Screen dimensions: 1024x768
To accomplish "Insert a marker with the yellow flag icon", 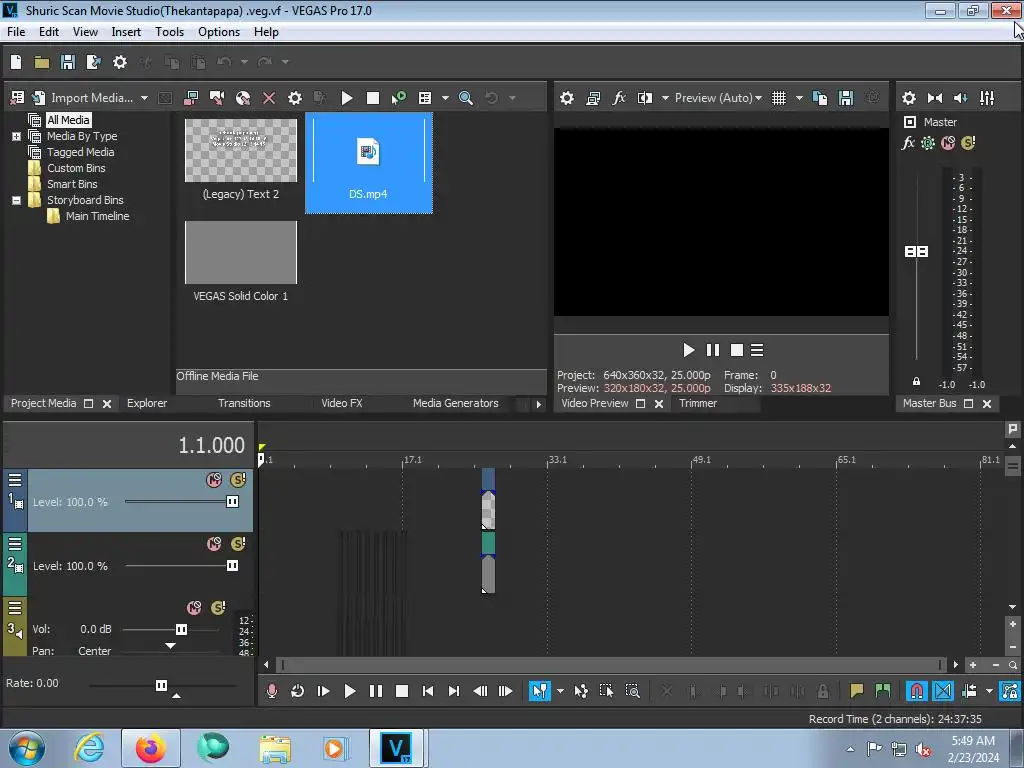I will [x=856, y=691].
